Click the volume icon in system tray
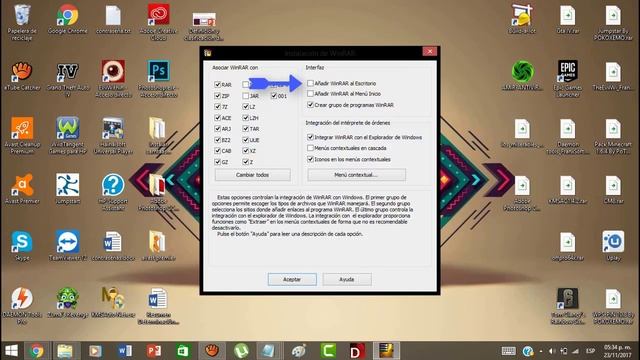Screen dimensions: 640x360 point(552,351)
